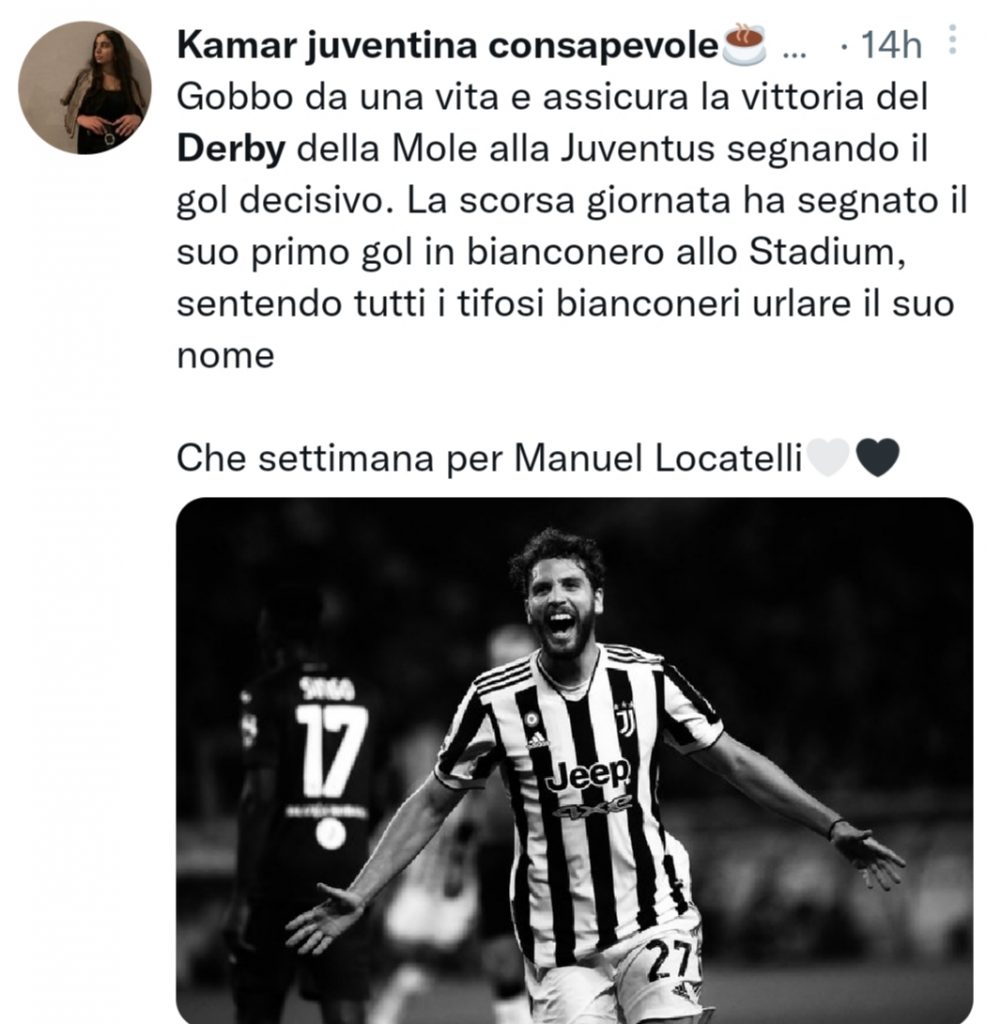
Task: Click the celebrating player's face in the photo
Action: click(x=562, y=605)
